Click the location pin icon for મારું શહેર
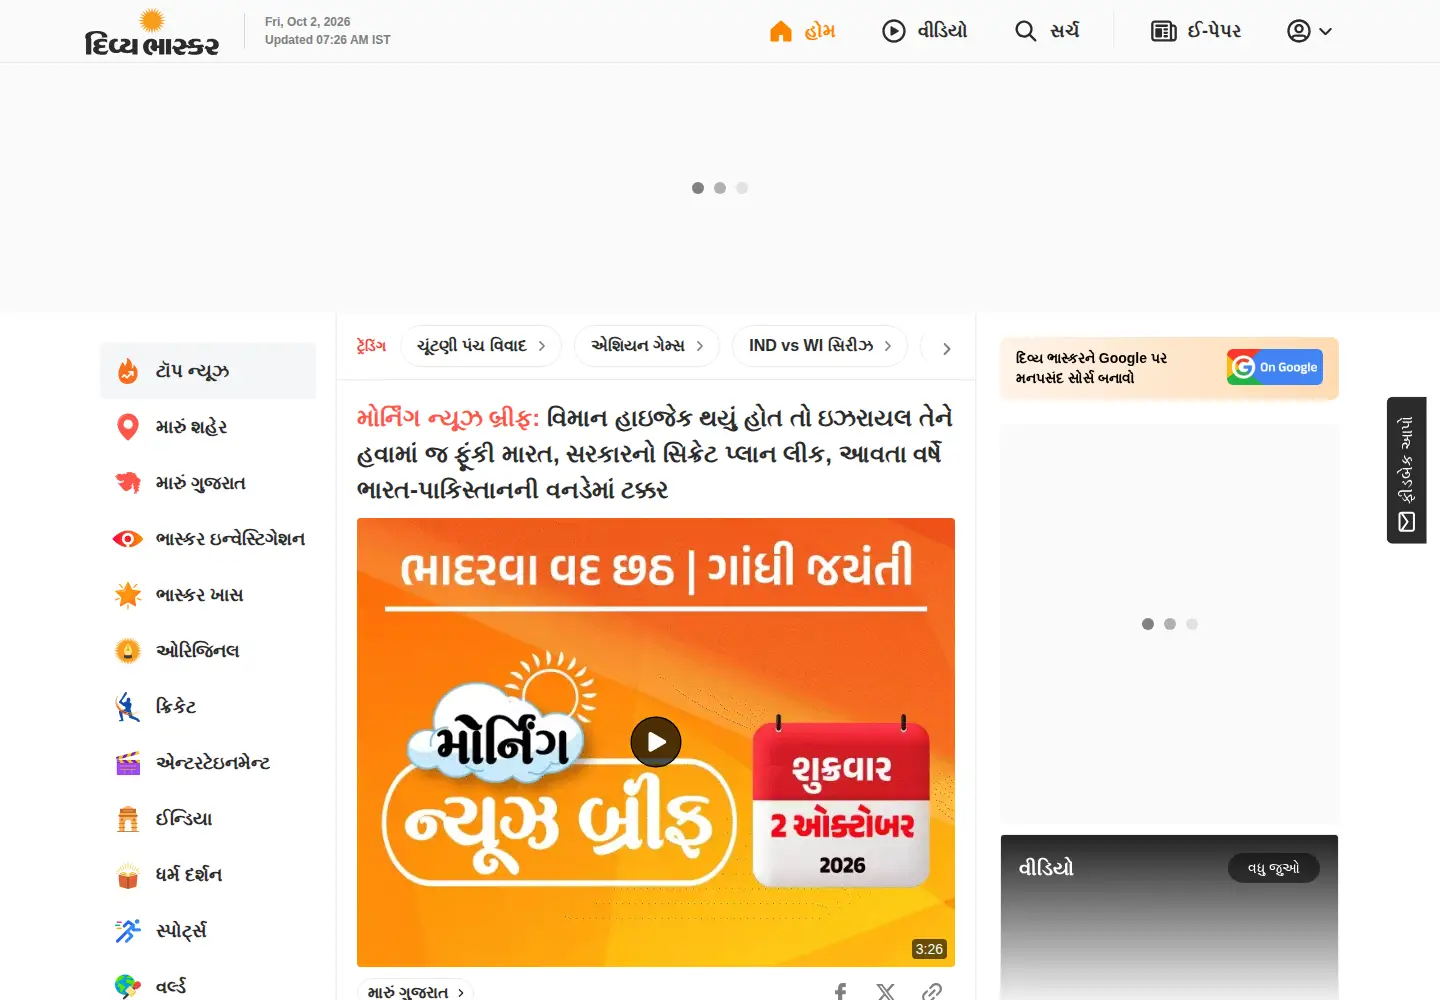This screenshot has height=1000, width=1440. pyautogui.click(x=128, y=427)
